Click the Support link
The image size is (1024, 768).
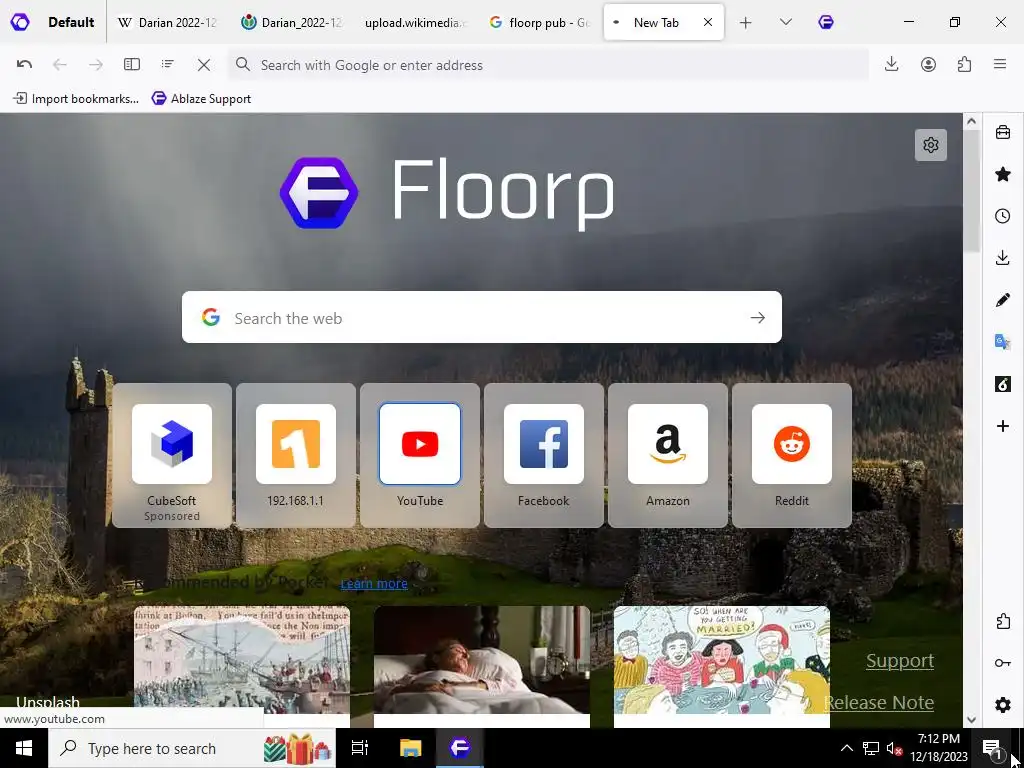pyautogui.click(x=900, y=660)
